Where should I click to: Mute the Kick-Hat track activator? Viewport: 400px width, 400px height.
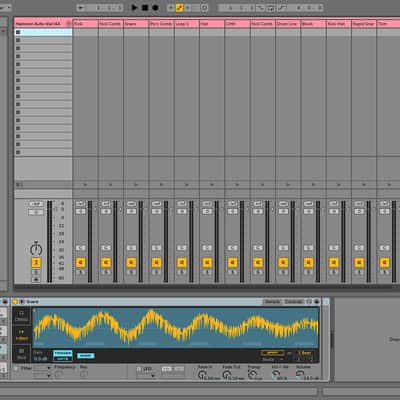pos(334,263)
